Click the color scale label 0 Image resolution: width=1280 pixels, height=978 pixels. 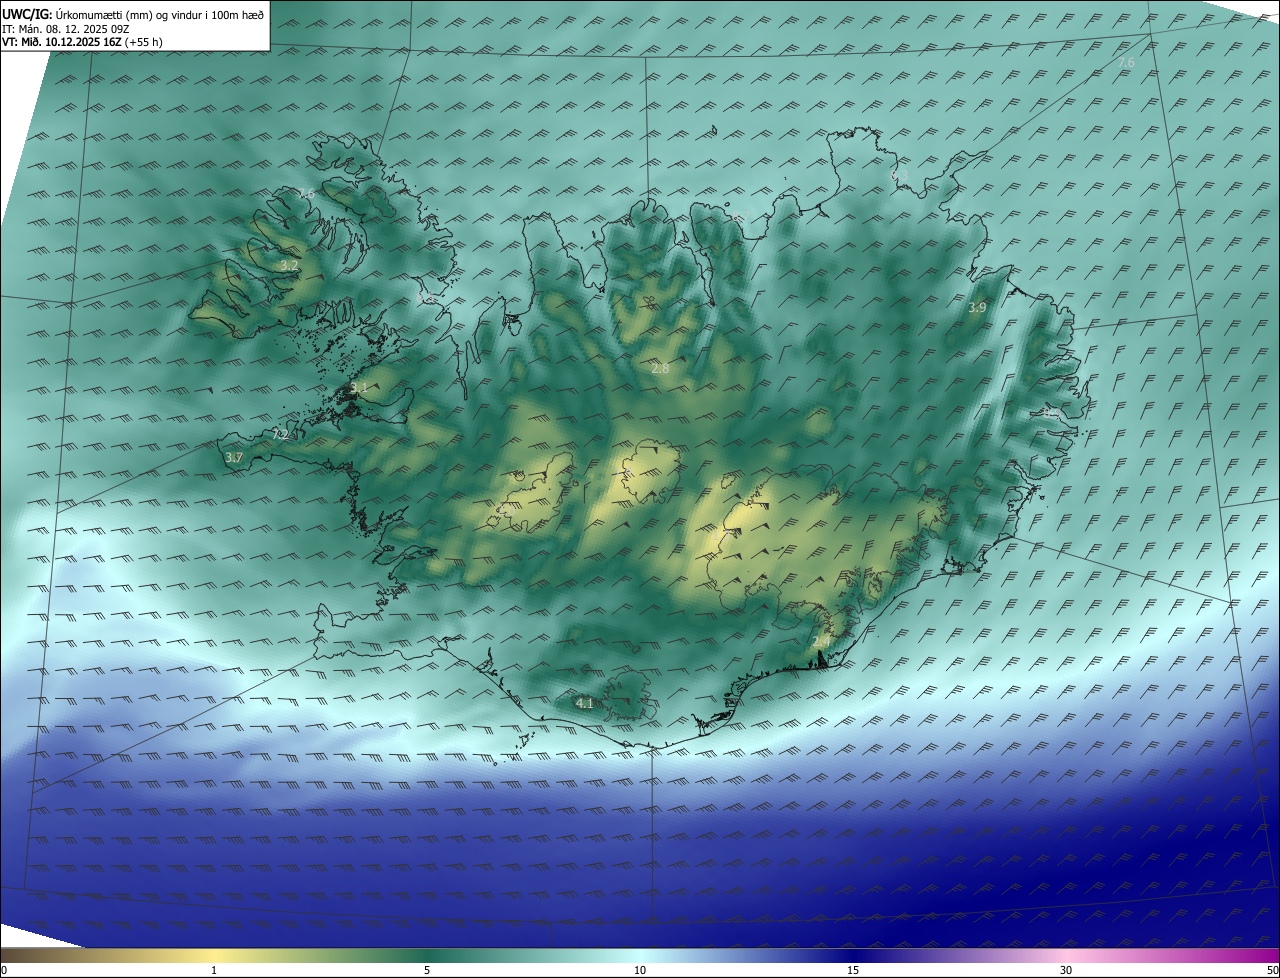pyautogui.click(x=4, y=970)
